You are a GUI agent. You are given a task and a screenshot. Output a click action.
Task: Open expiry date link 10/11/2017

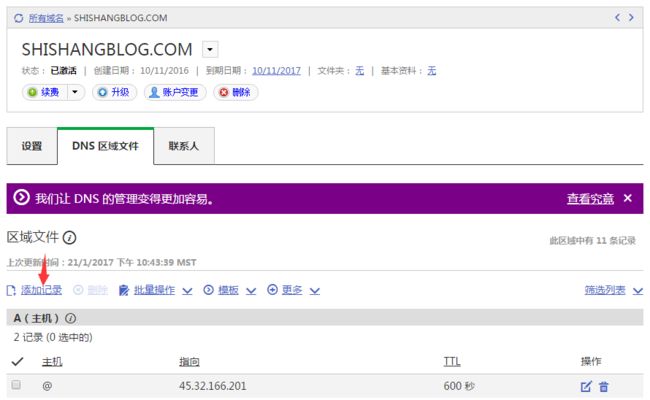point(276,70)
